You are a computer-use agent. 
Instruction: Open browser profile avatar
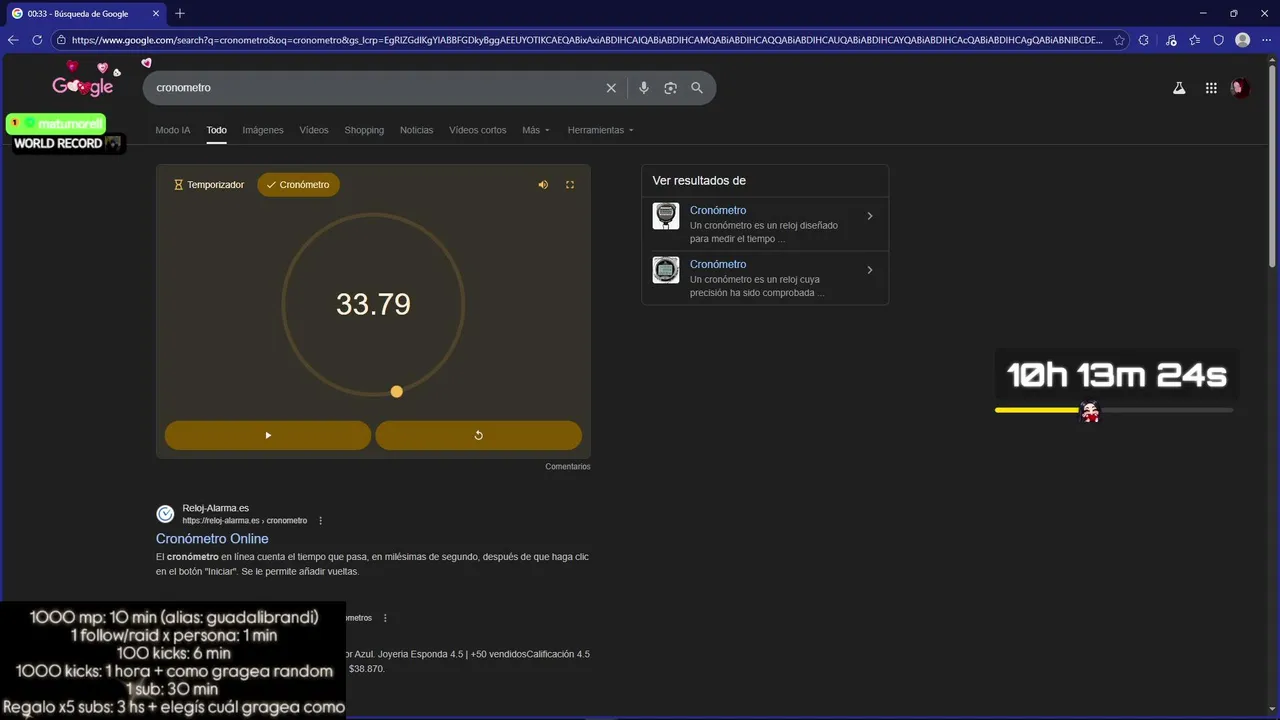pyautogui.click(x=1242, y=40)
